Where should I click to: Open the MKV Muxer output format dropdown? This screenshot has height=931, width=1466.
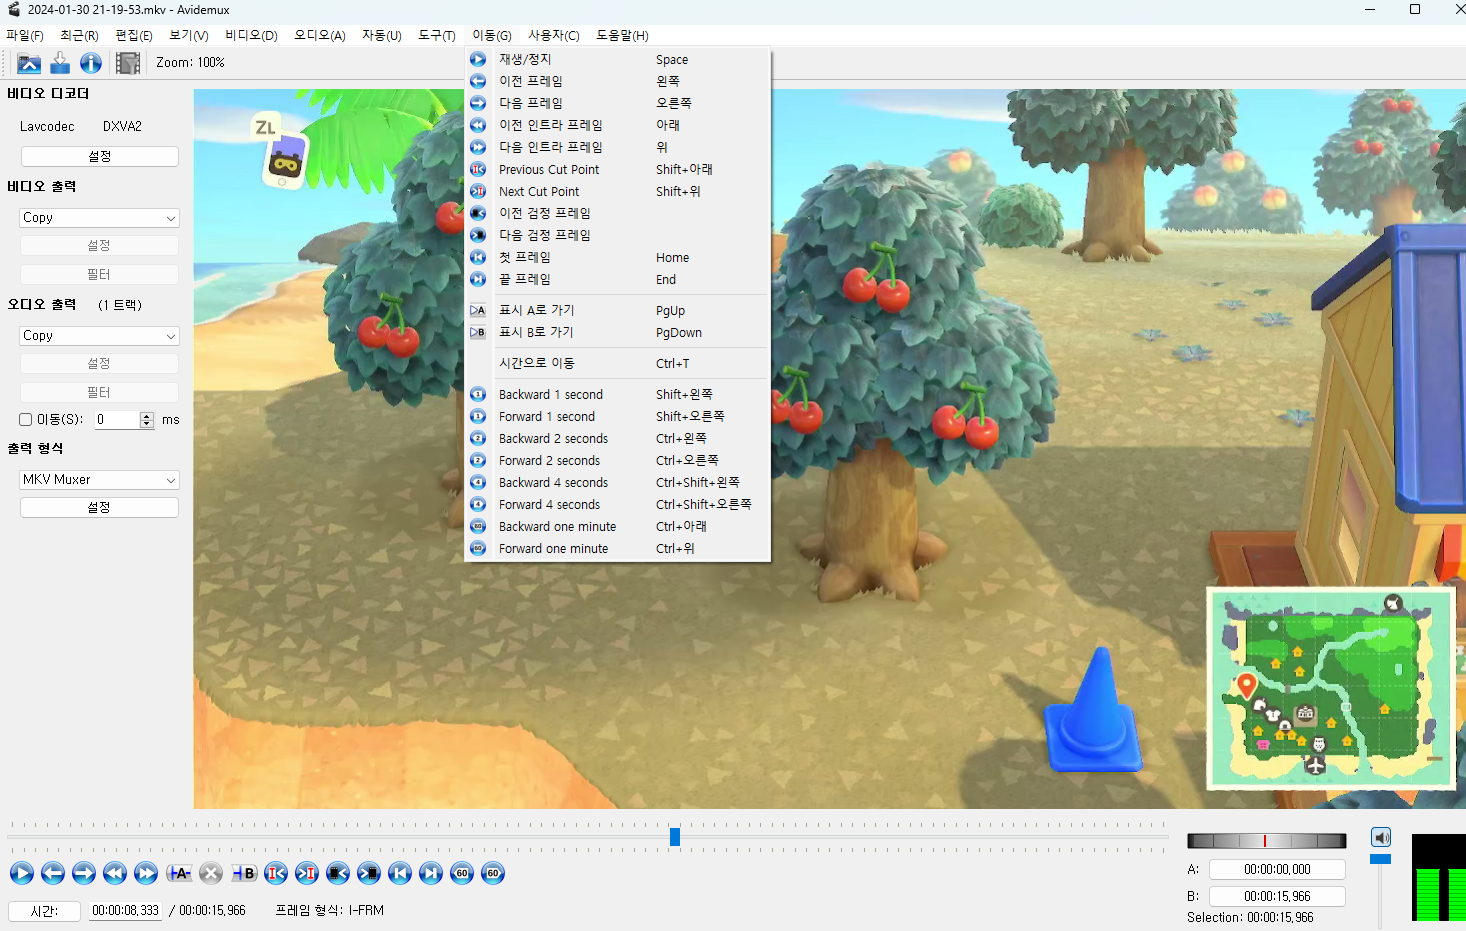coord(100,480)
